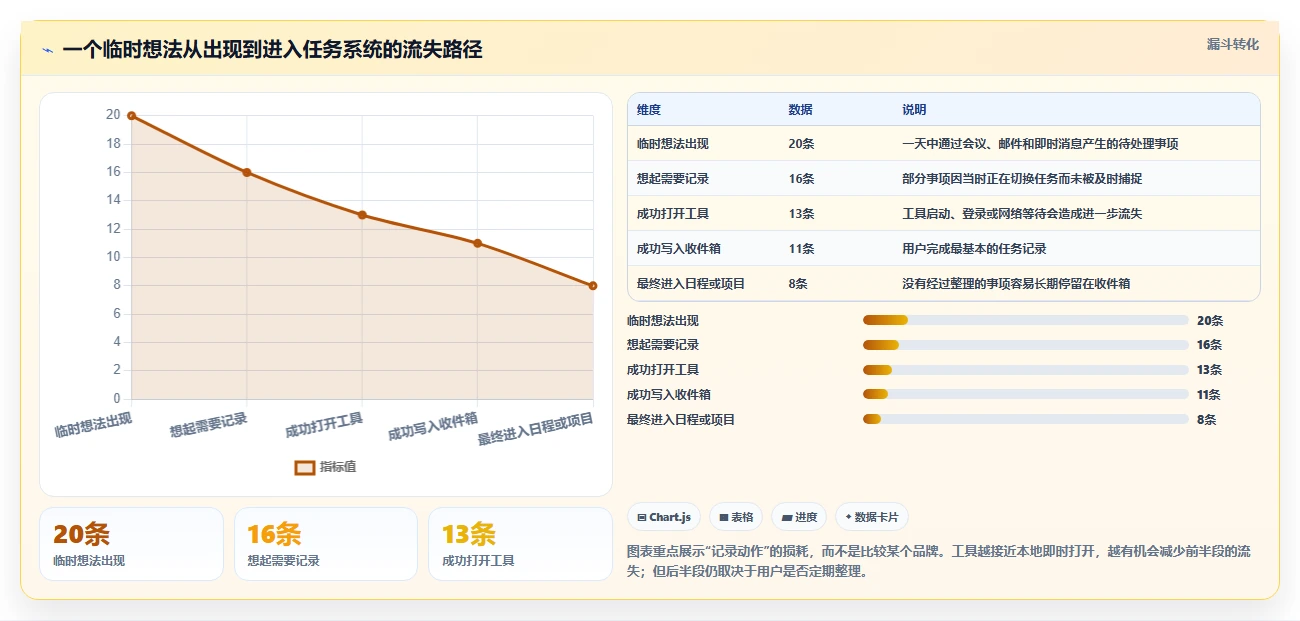Click the chart data point at value 8

click(x=593, y=286)
